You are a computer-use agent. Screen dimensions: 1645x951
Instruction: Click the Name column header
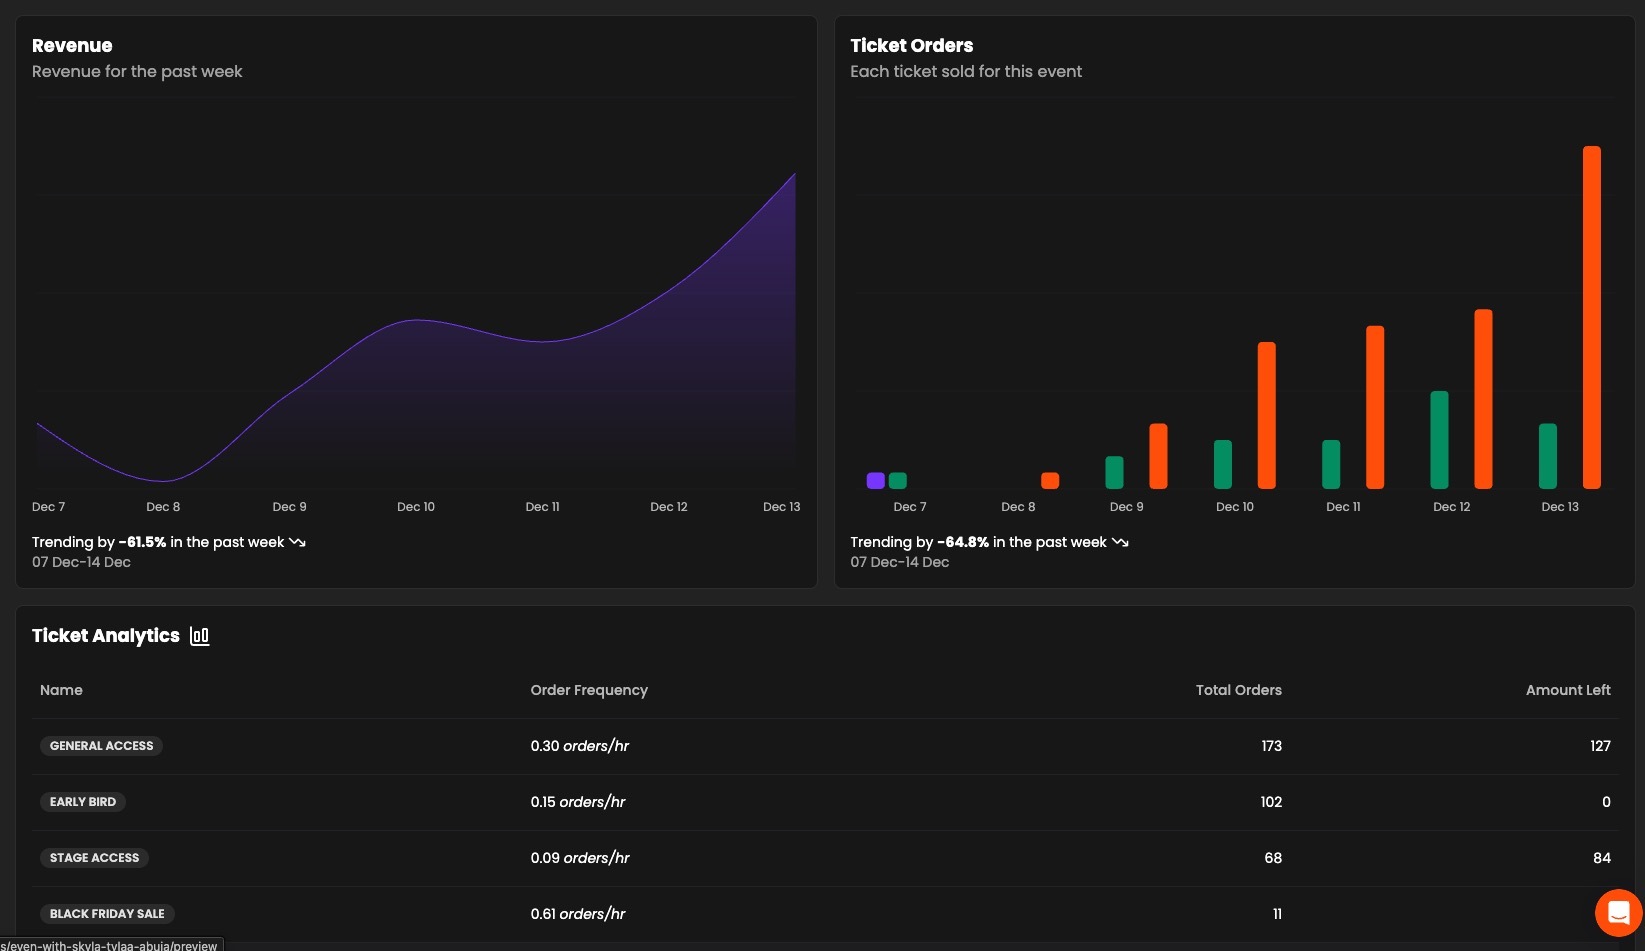61,690
